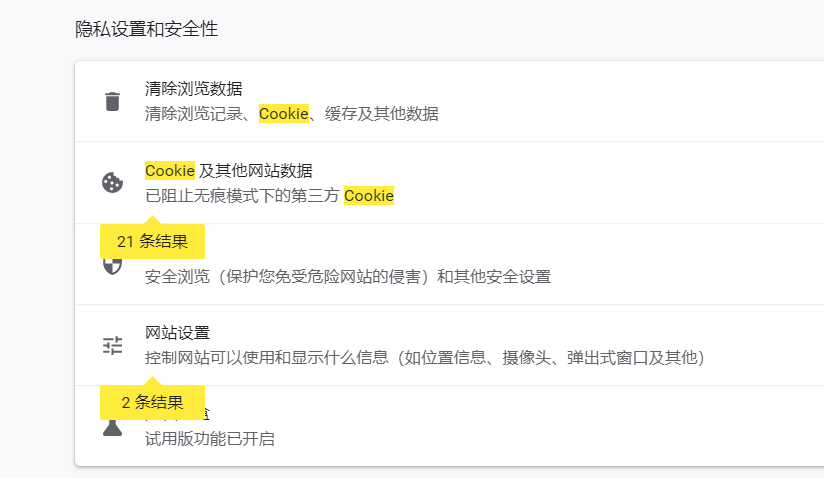Click the cookie icon
Viewport: 824px width, 478px height.
tap(112, 183)
